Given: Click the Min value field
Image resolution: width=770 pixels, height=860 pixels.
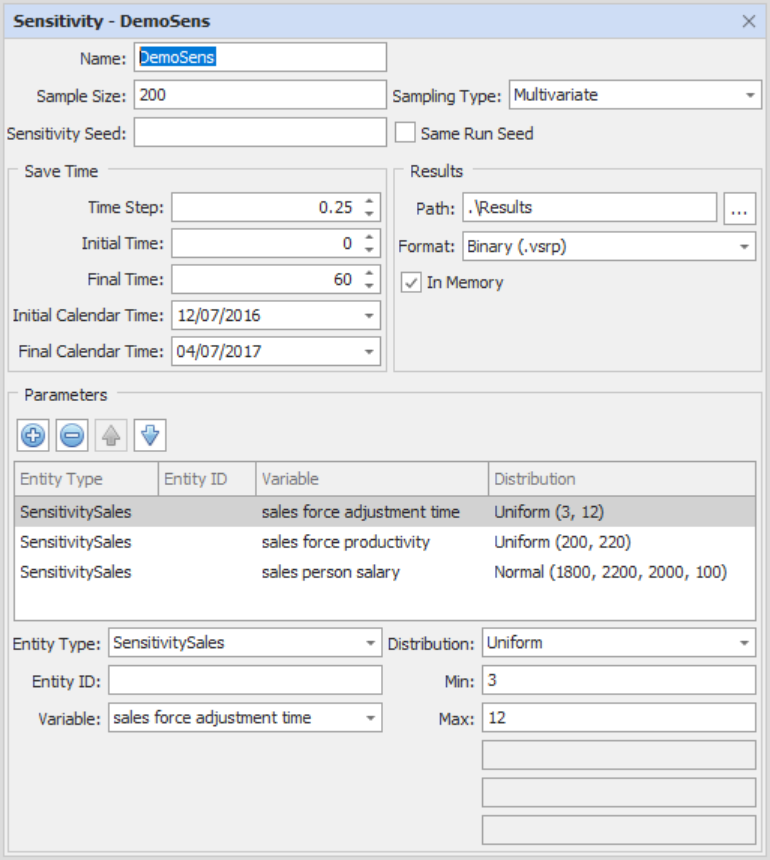Looking at the screenshot, I should tap(619, 680).
